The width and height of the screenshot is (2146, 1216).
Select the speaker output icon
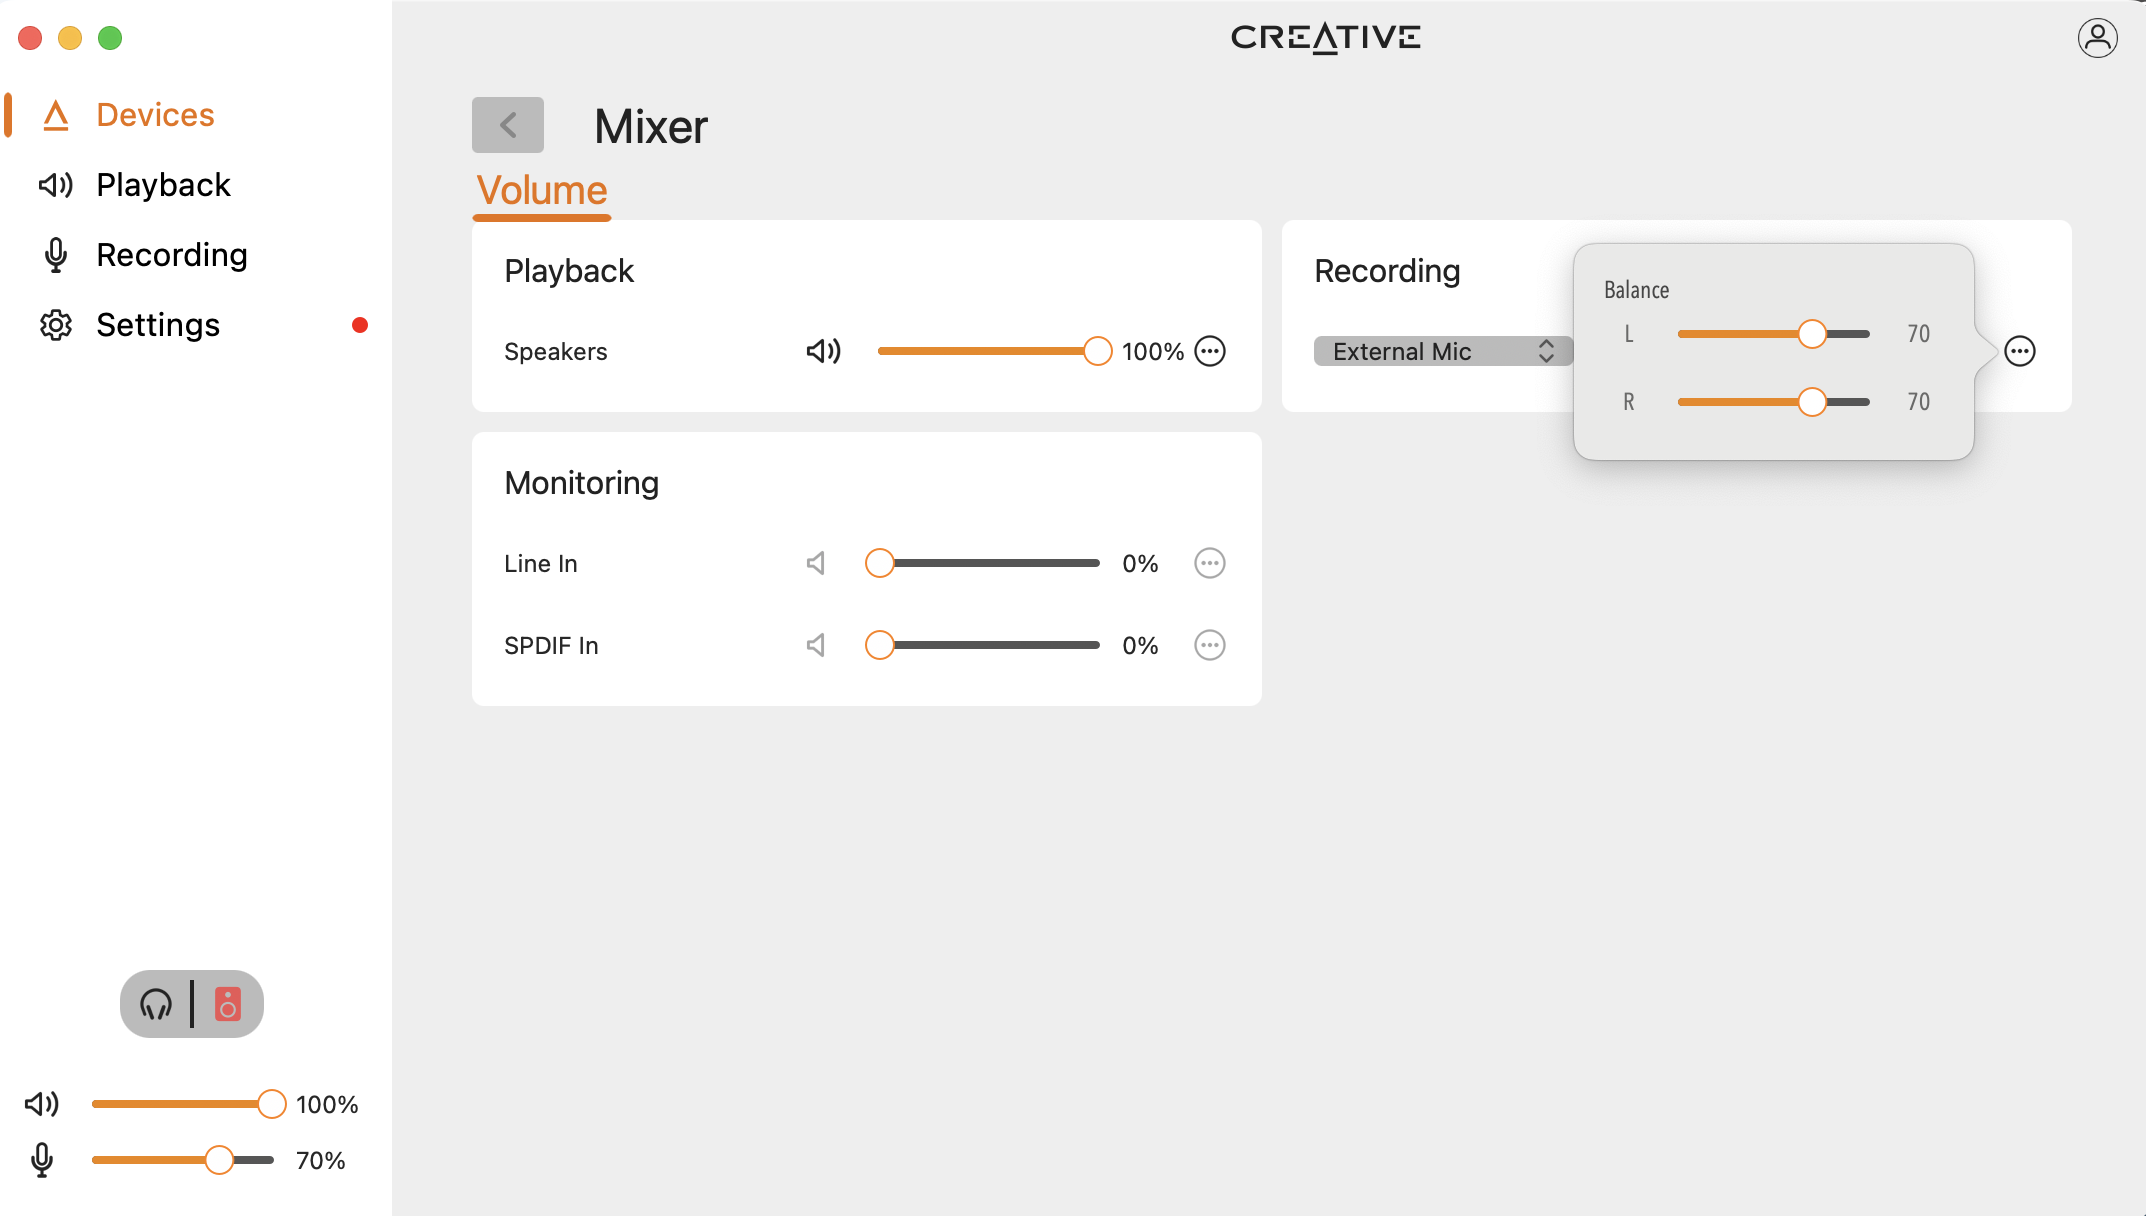[x=228, y=1004]
